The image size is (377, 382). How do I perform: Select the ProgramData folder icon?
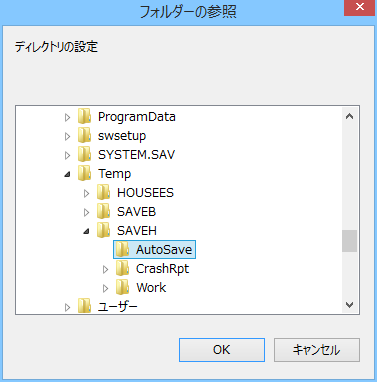coord(85,116)
